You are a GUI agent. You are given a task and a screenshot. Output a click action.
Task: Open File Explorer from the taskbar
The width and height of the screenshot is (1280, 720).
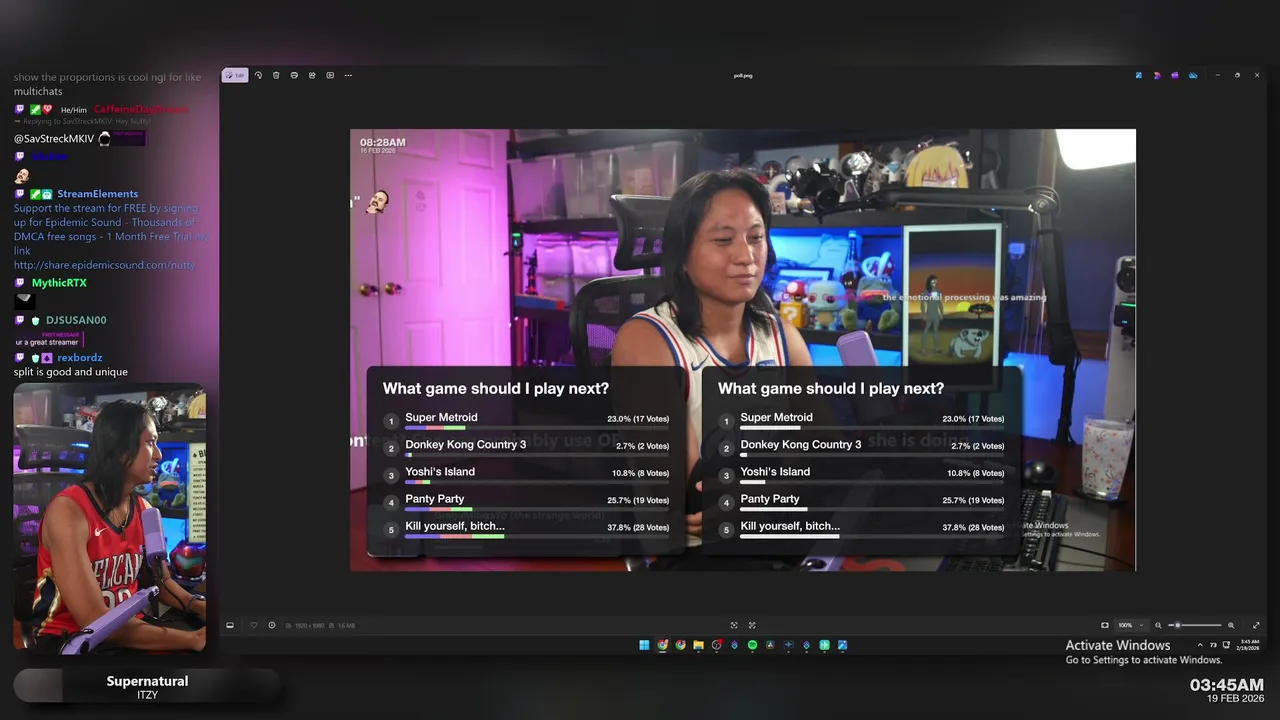pos(698,645)
